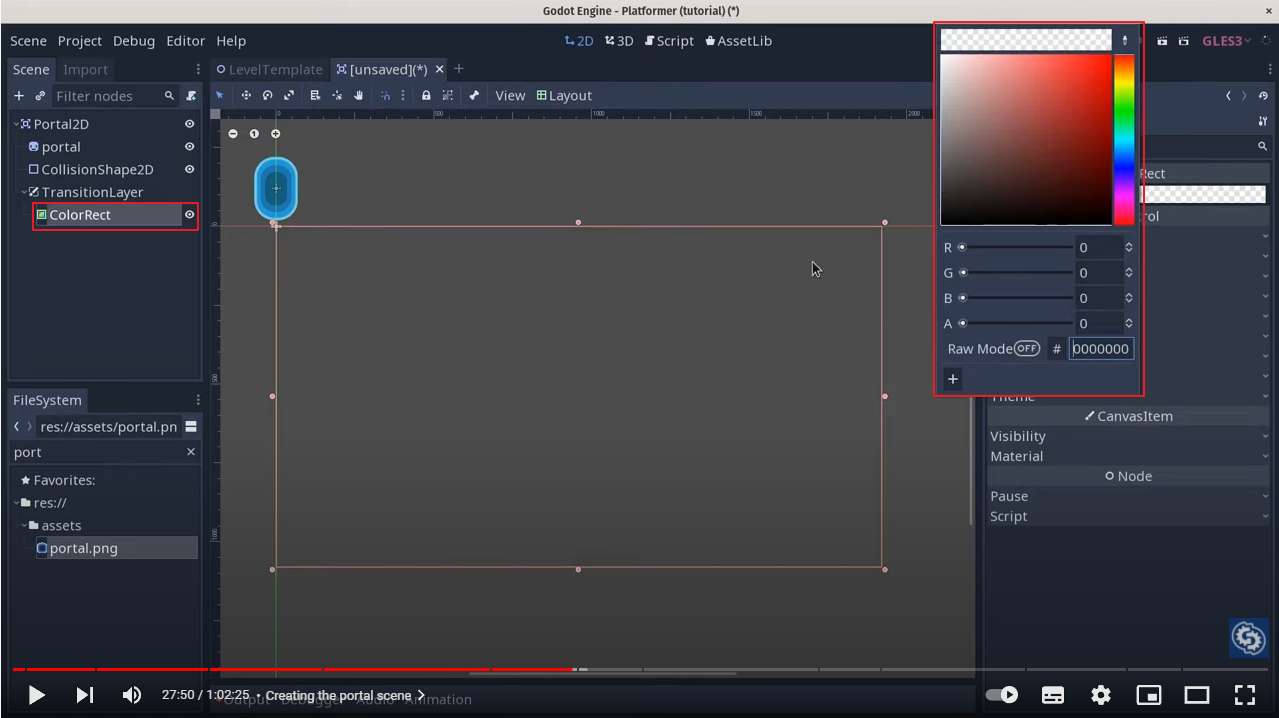1279x718 pixels.
Task: Add new scene tab with plus
Action: coord(459,69)
